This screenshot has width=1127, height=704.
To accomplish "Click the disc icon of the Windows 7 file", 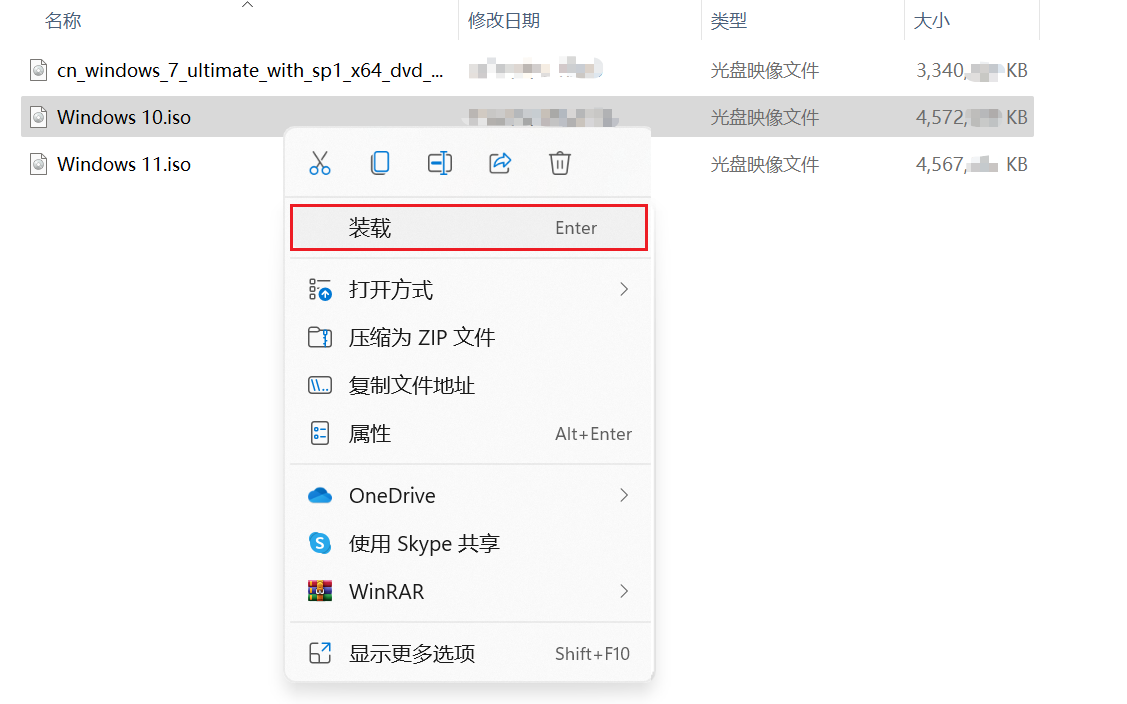I will pos(39,70).
